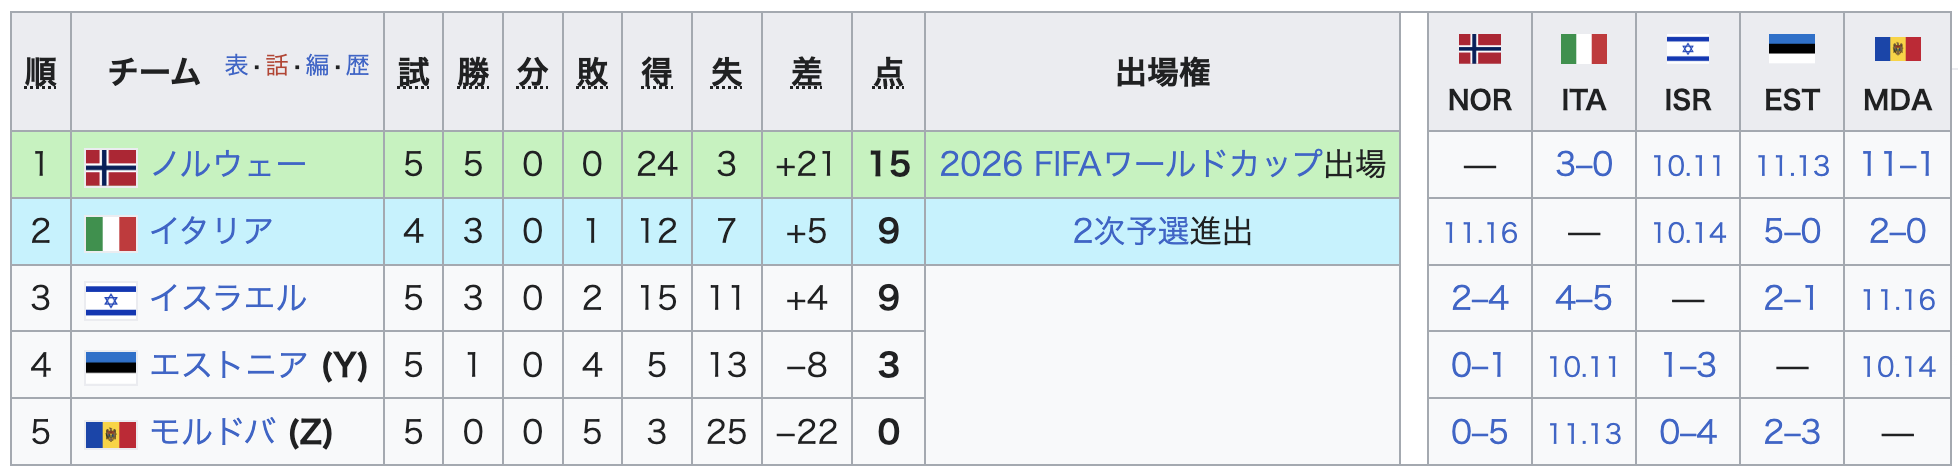1958x474 pixels.
Task: Follow the 2026 FIFAワールドカップ link
Action: pyautogui.click(x=1131, y=164)
